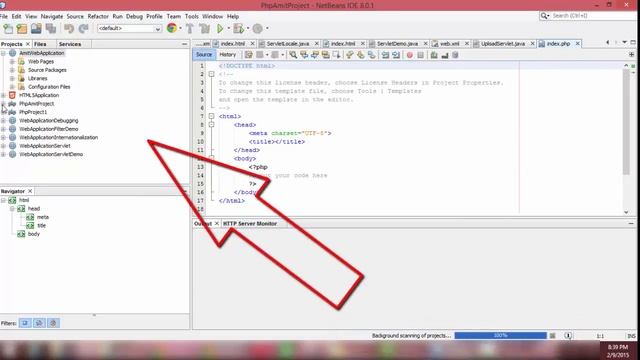The height and width of the screenshot is (360, 640).
Task: Click the notifications icon in status bar
Action: [568, 335]
